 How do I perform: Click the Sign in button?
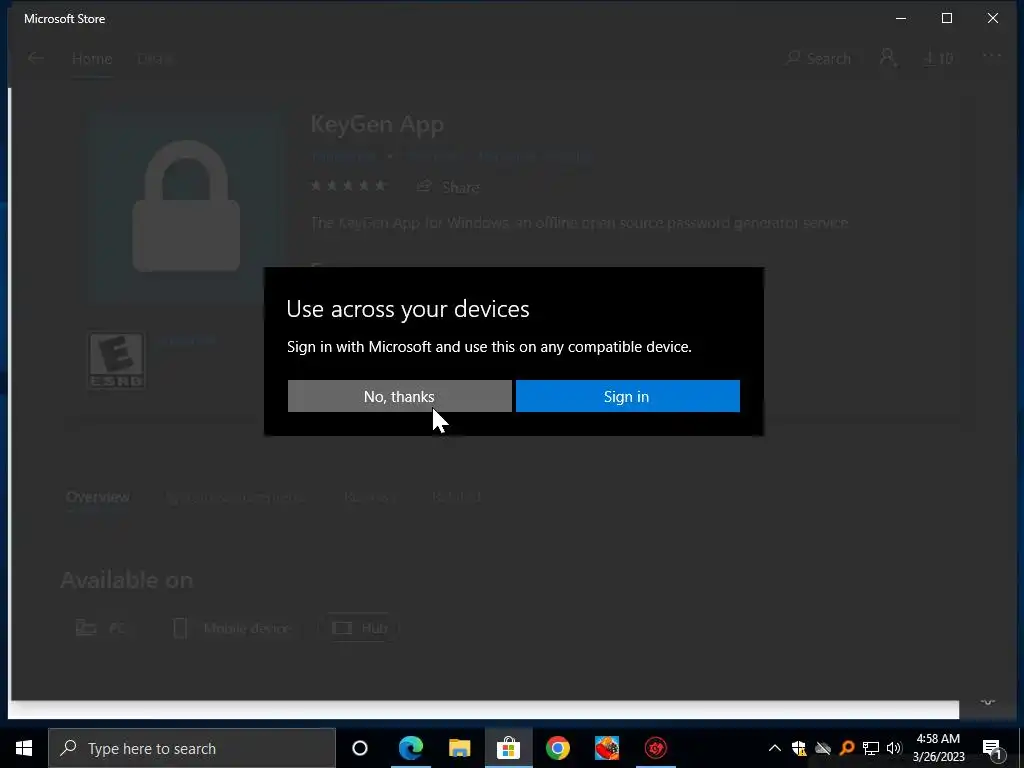tap(628, 396)
